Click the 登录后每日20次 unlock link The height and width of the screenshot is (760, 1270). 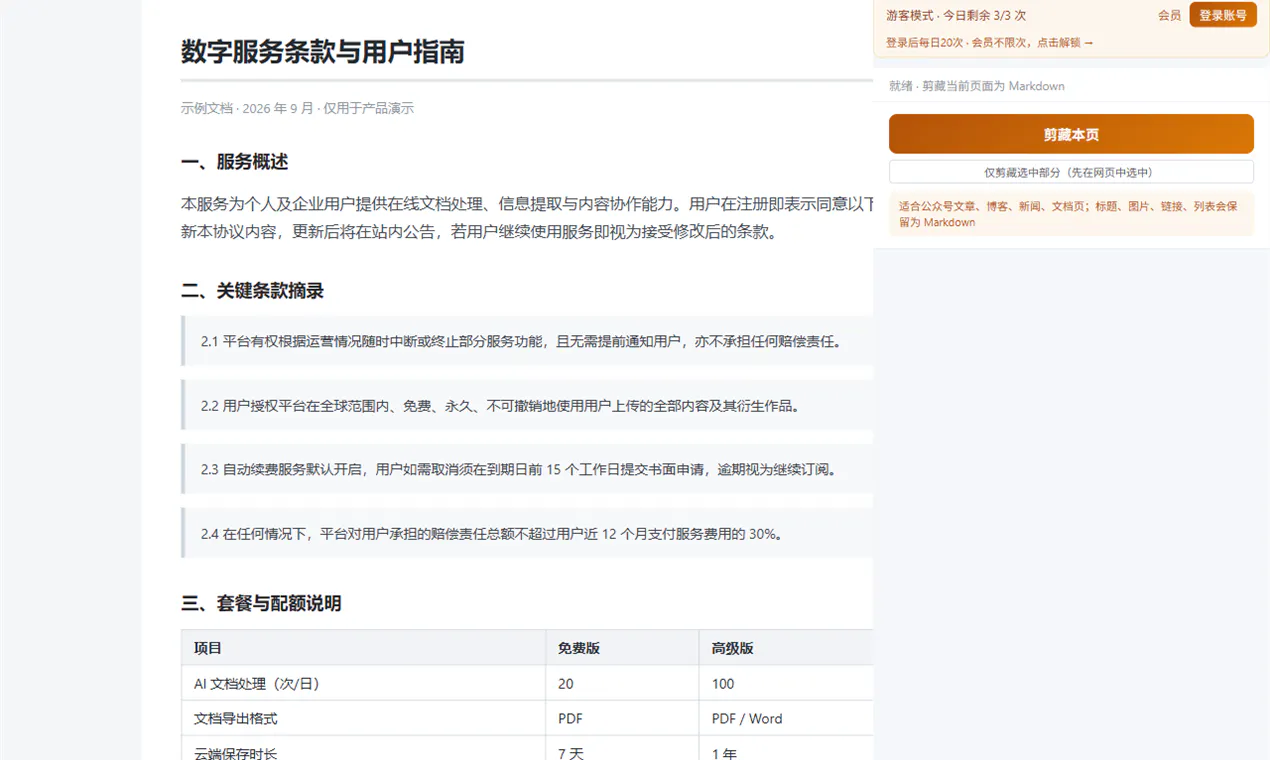click(989, 43)
